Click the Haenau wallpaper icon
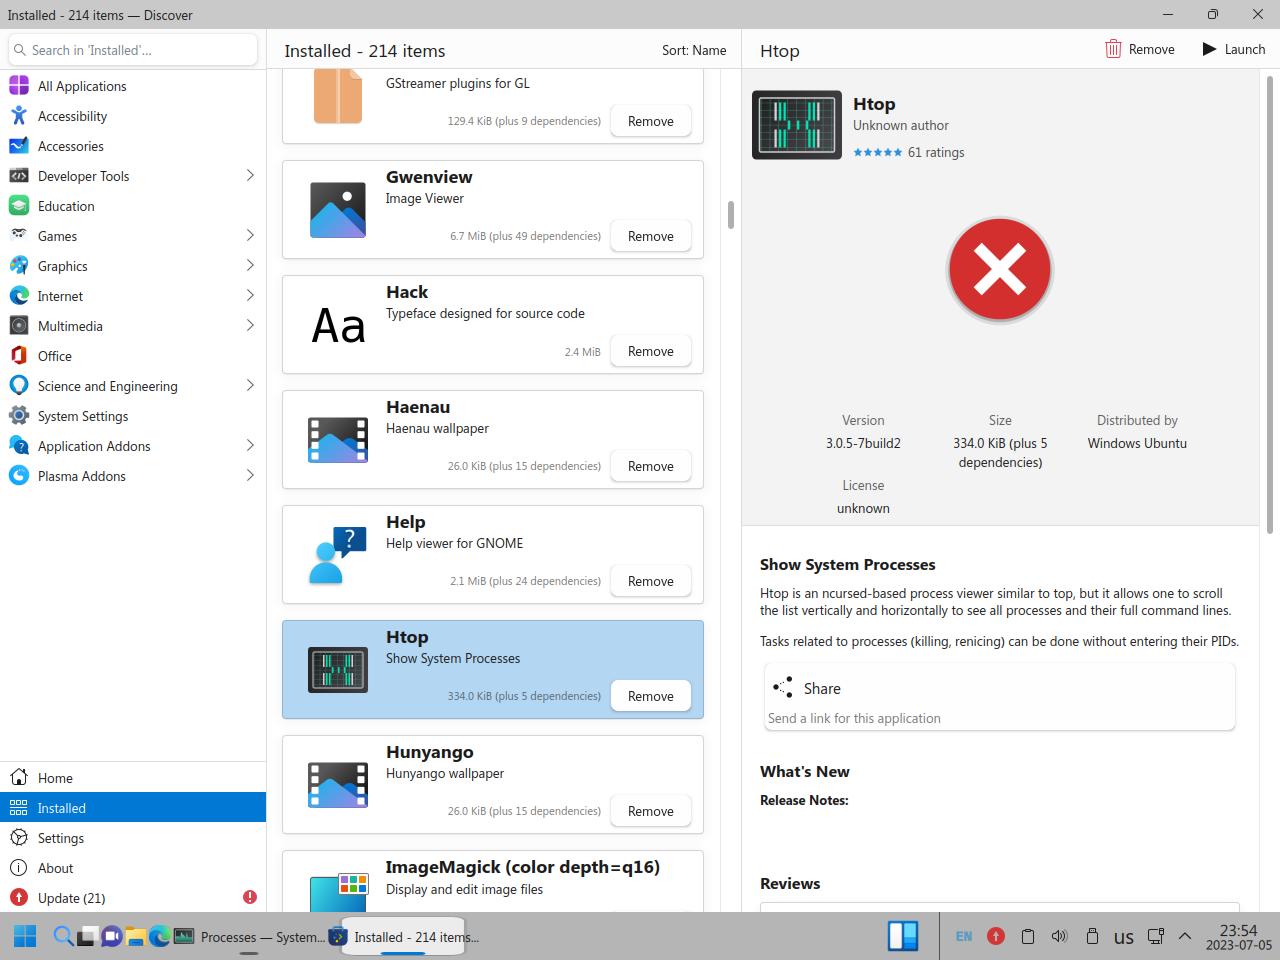The image size is (1280, 960). click(338, 440)
